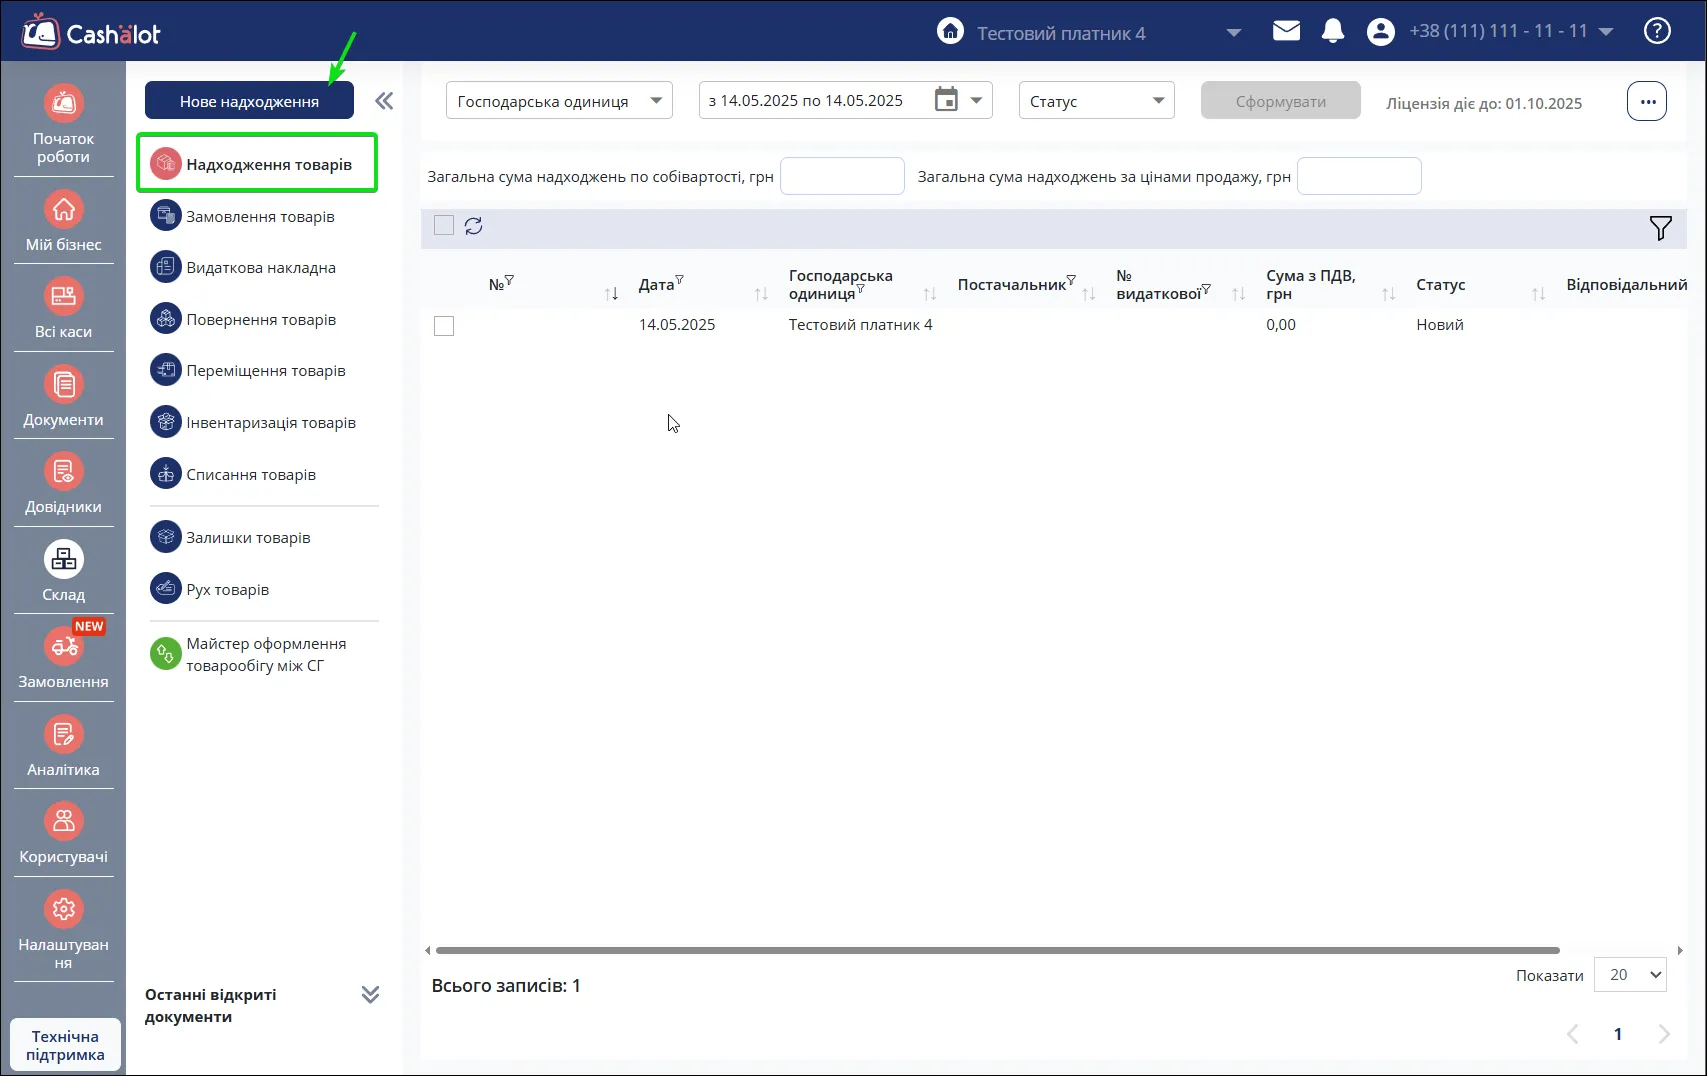
Task: Open the Аналітика sidebar icon
Action: click(x=63, y=735)
